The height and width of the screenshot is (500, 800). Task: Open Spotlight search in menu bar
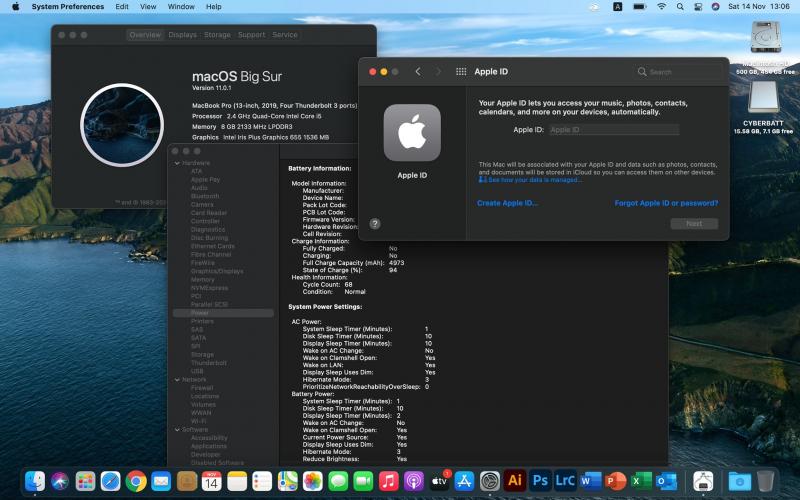(680, 7)
